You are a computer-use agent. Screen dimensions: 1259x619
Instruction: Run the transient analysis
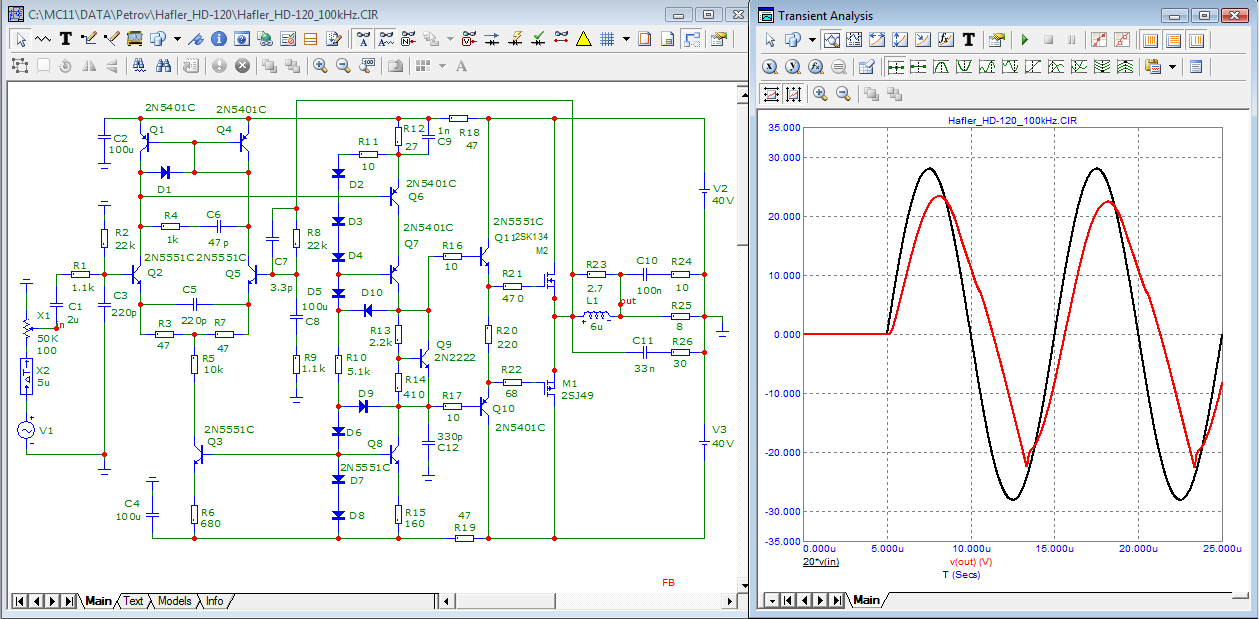pyautogui.click(x=1025, y=40)
